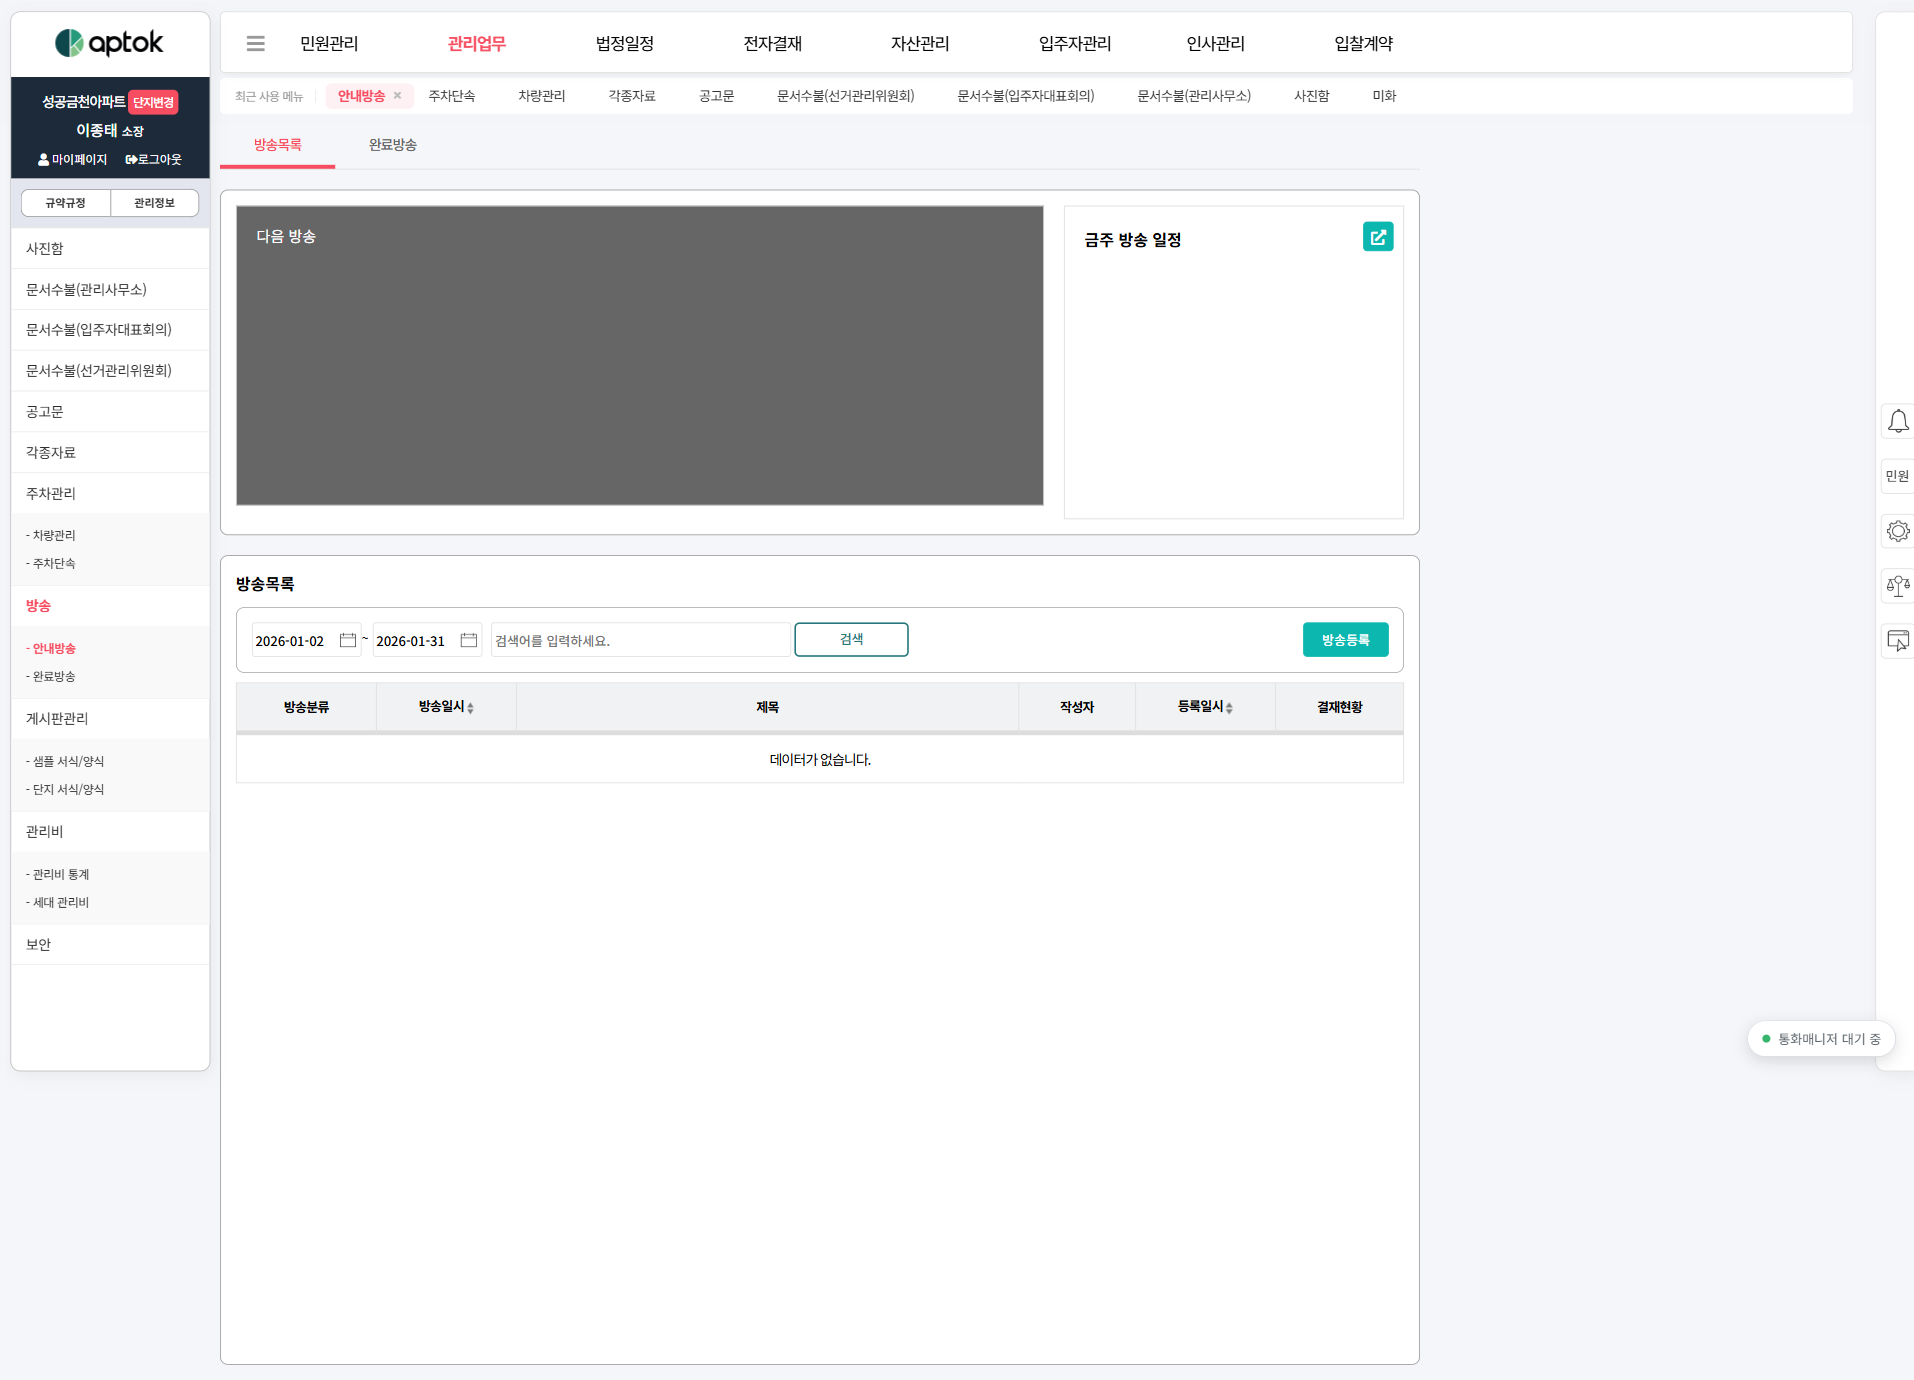Viewport: 1914px width, 1380px height.
Task: Click 로그아웃 to sign out
Action: tap(153, 160)
